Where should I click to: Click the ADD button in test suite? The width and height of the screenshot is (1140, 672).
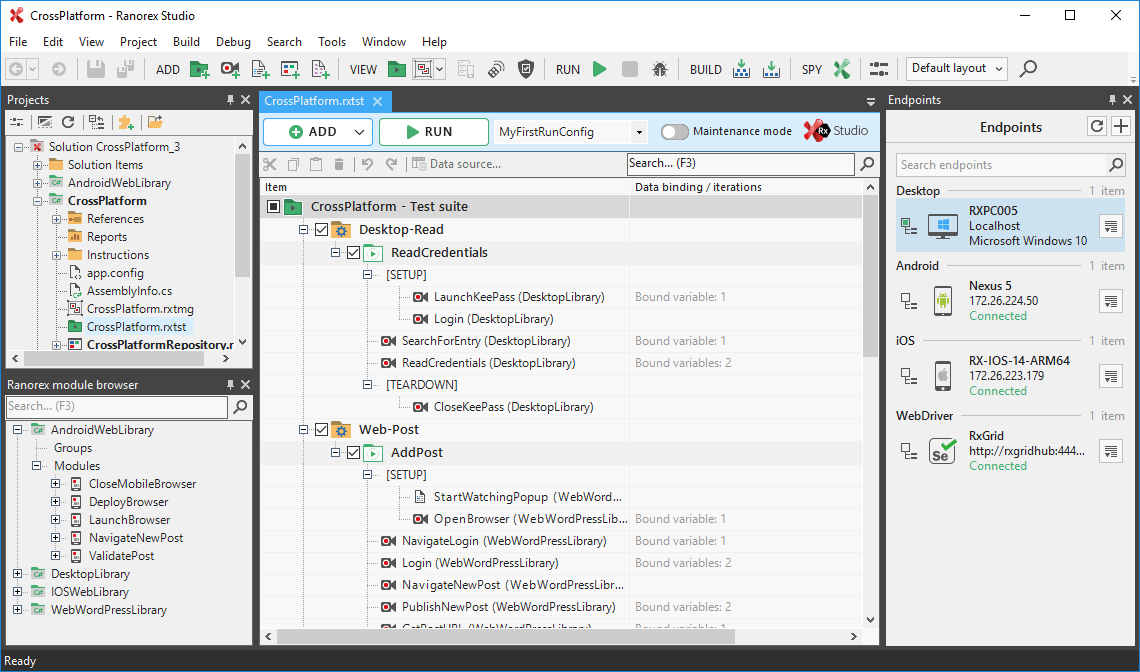point(317,132)
